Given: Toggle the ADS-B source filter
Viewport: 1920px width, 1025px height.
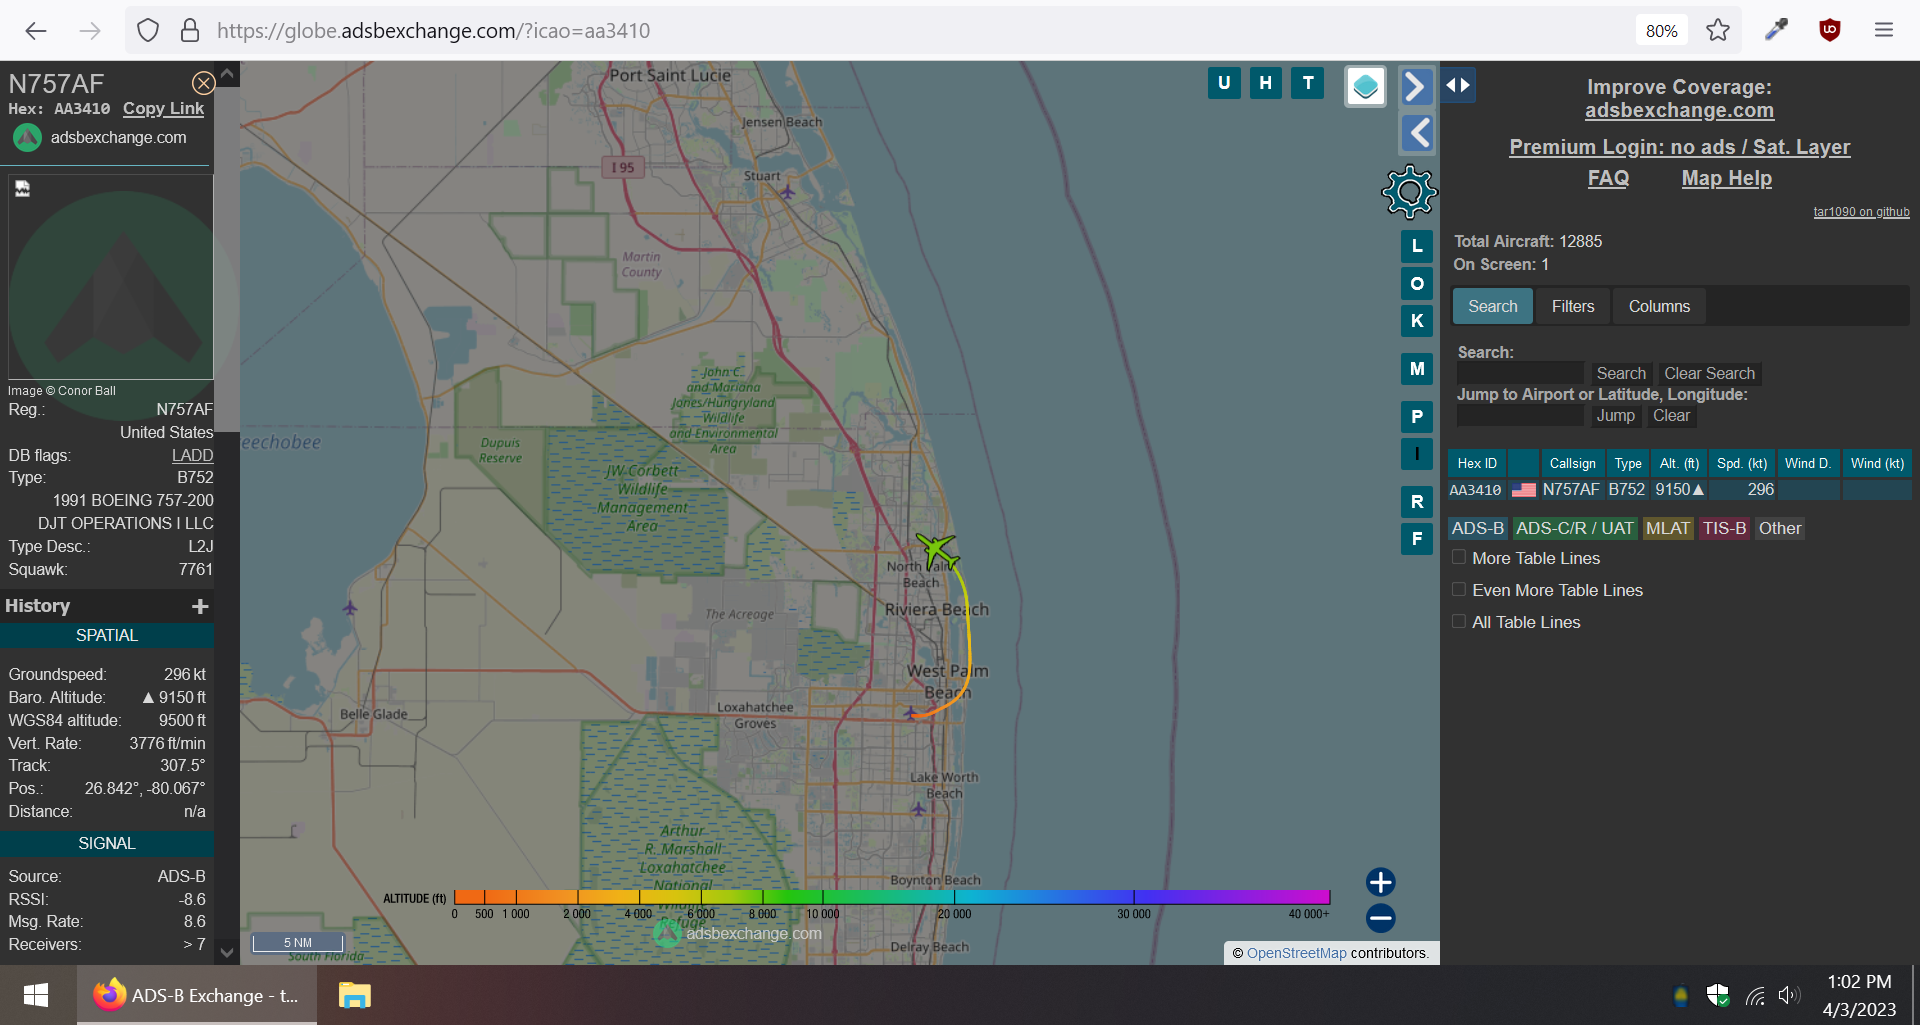Looking at the screenshot, I should 1477,528.
